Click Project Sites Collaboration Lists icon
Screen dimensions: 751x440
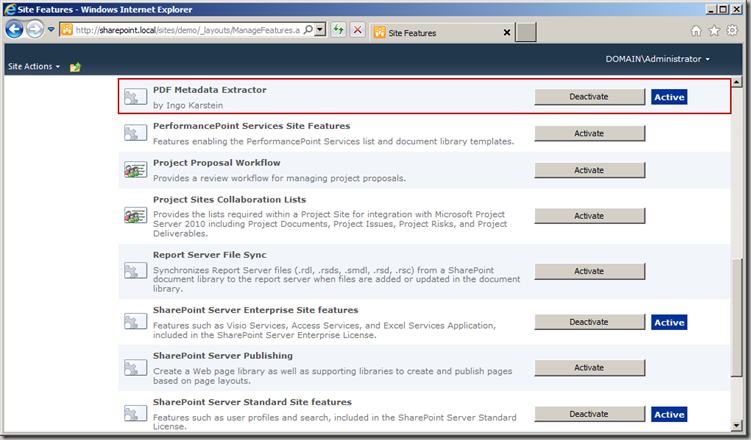(x=136, y=215)
